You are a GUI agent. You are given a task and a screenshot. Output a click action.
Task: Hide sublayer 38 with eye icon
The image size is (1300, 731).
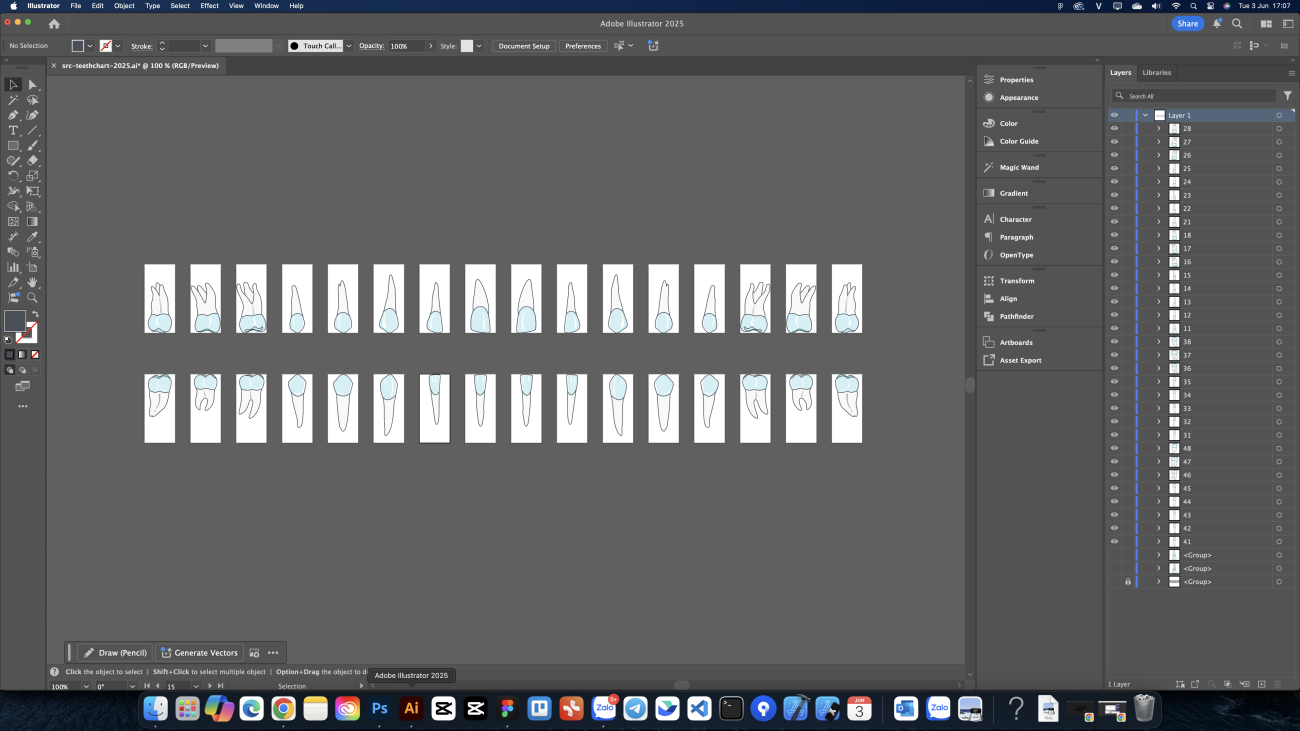point(1114,342)
